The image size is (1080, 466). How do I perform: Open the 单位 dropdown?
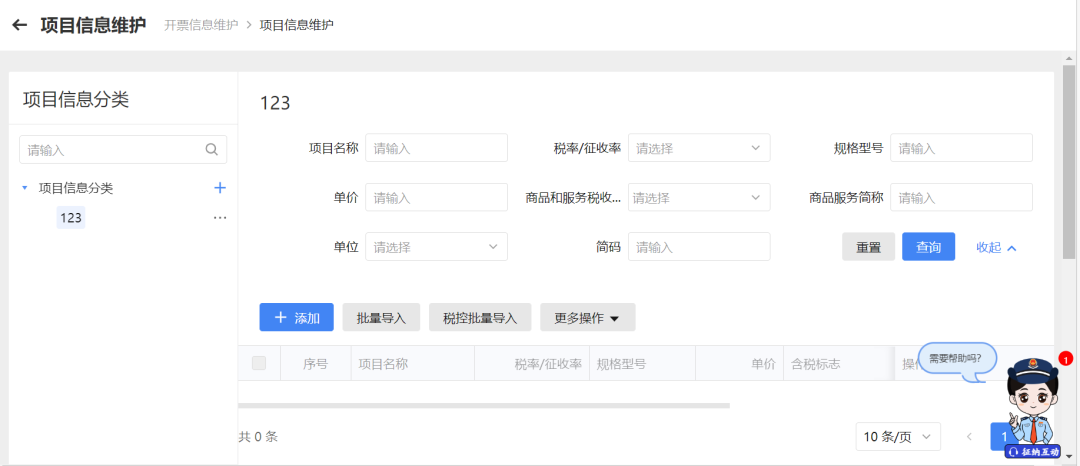click(x=436, y=247)
